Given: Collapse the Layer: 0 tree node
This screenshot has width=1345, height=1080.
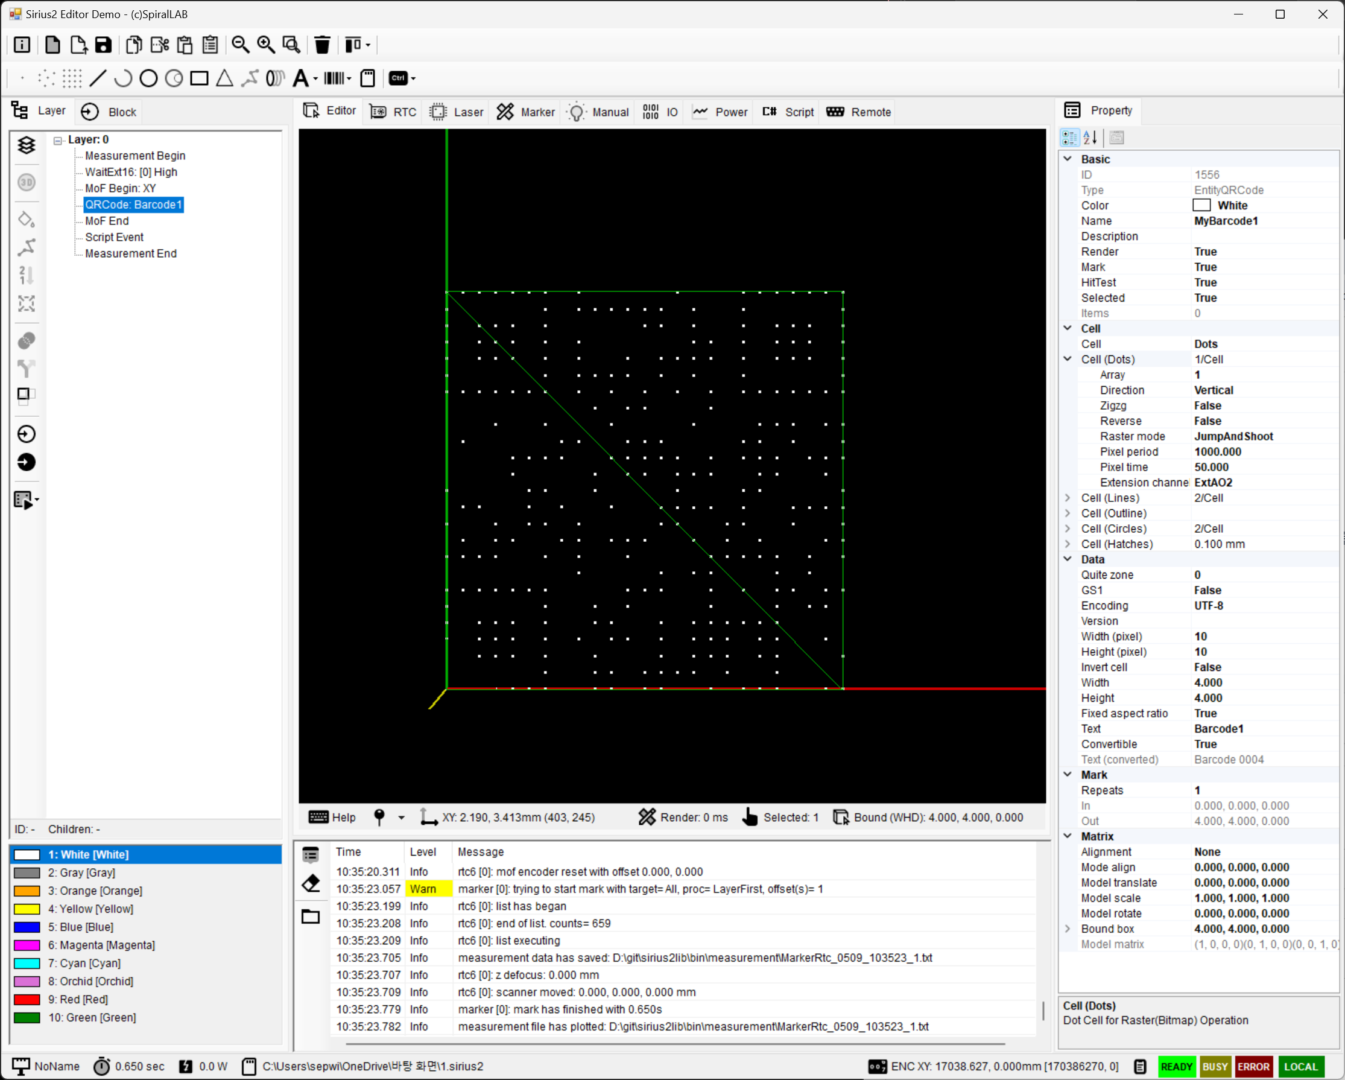Looking at the screenshot, I should (58, 140).
